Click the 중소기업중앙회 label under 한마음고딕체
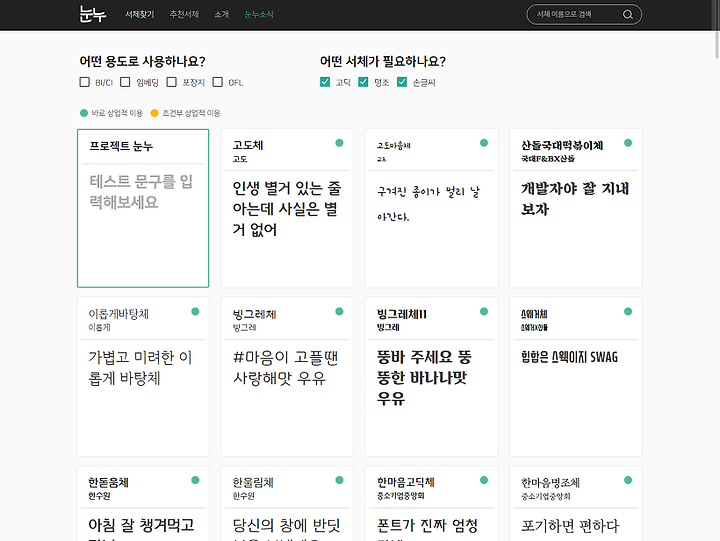This screenshot has width=720, height=541. click(x=400, y=496)
